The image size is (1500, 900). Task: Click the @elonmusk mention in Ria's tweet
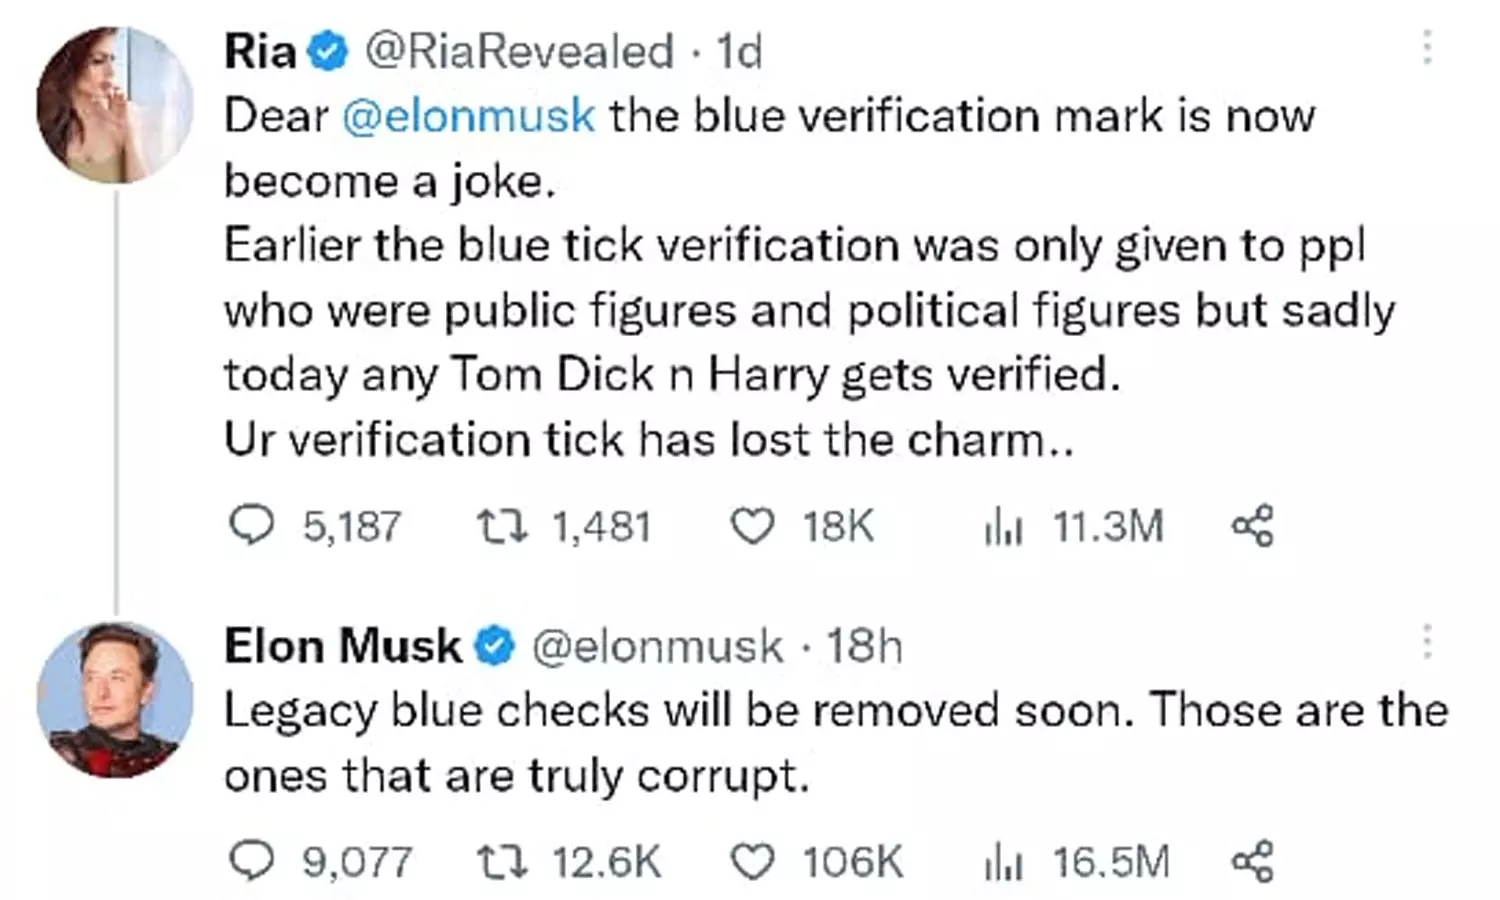pos(468,116)
